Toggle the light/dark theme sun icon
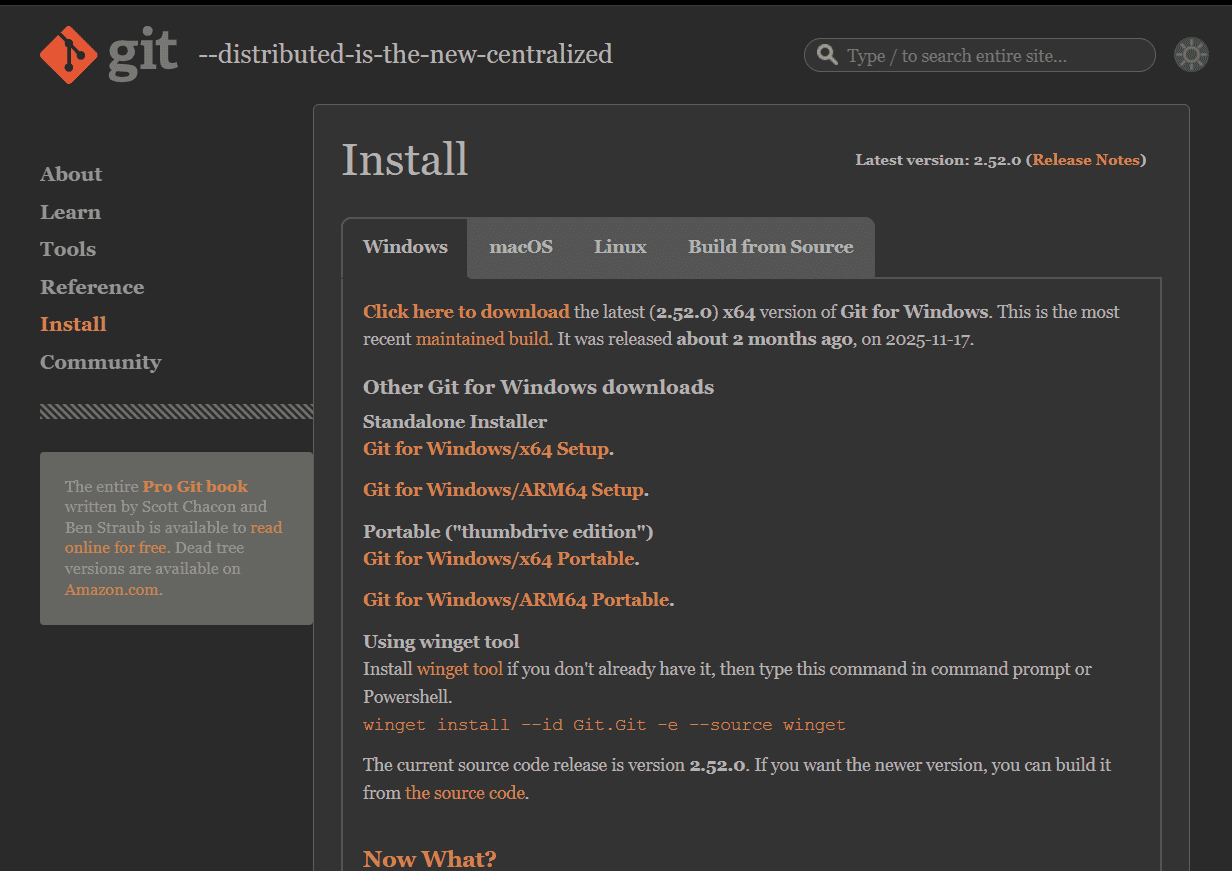This screenshot has width=1232, height=871. [x=1191, y=55]
